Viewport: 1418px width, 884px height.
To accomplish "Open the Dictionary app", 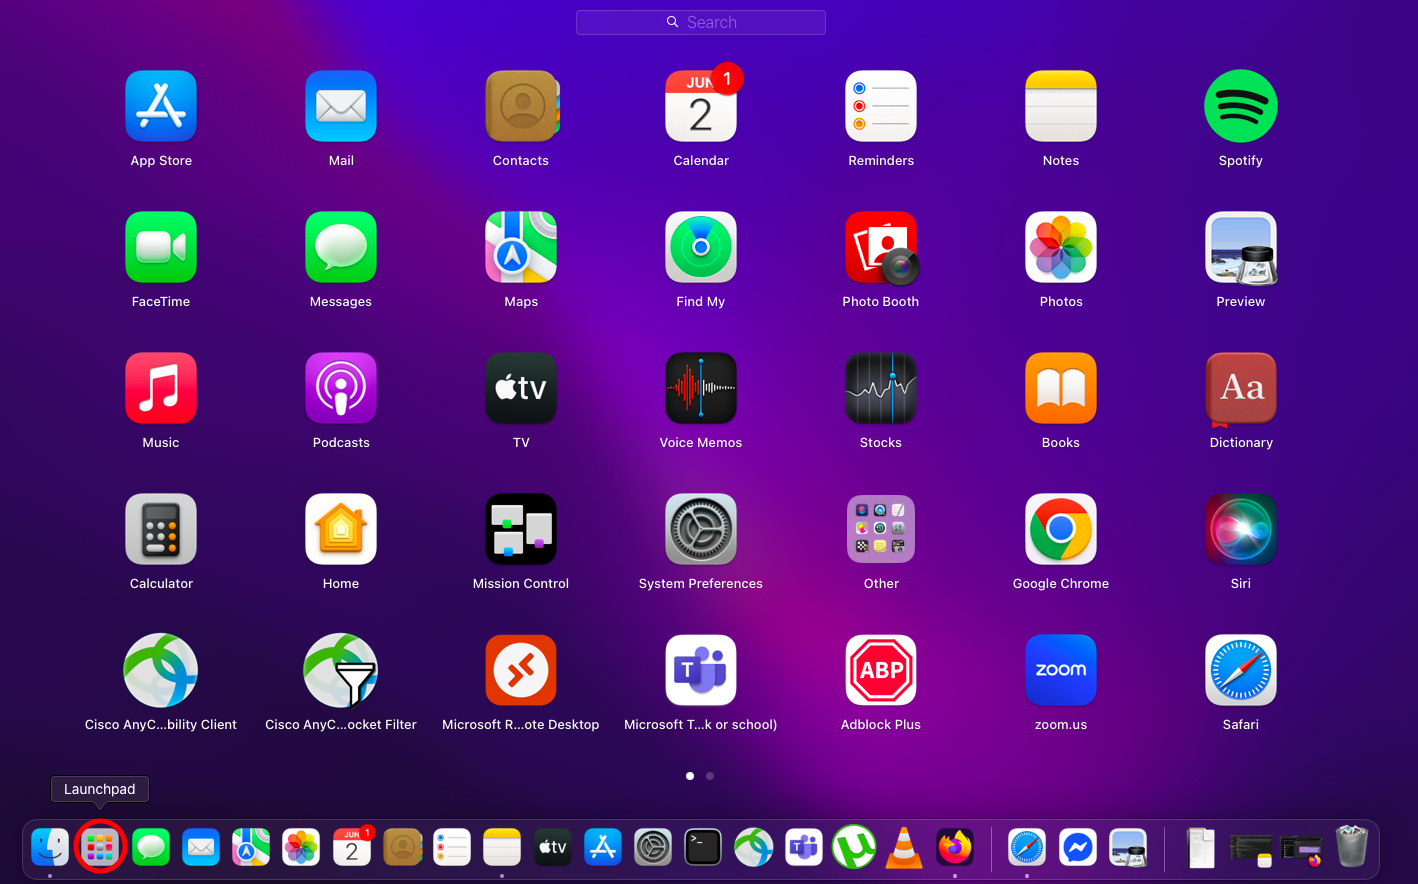I will click(x=1240, y=389).
